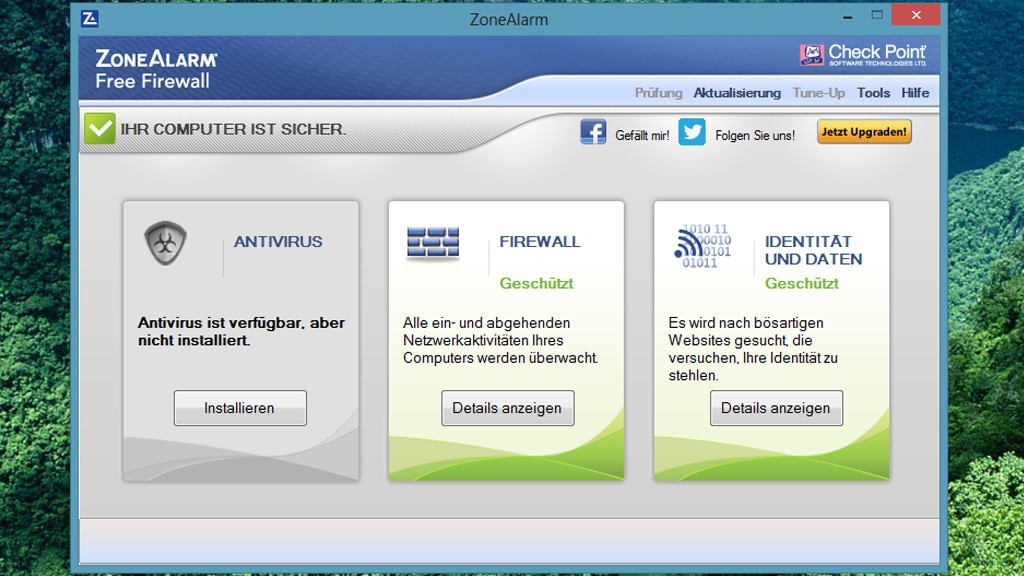
Task: Click the Identity binary data icon
Action: (702, 246)
